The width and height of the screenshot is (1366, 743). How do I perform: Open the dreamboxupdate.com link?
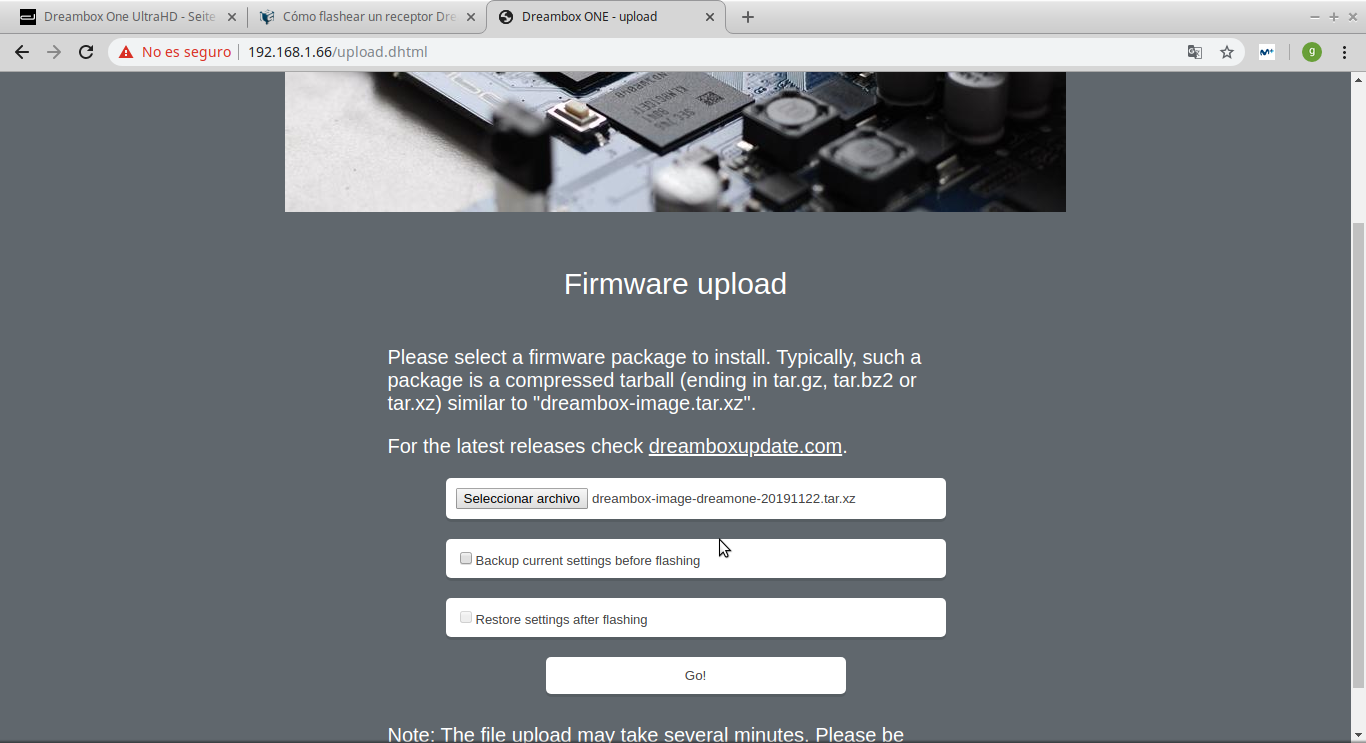(x=745, y=446)
